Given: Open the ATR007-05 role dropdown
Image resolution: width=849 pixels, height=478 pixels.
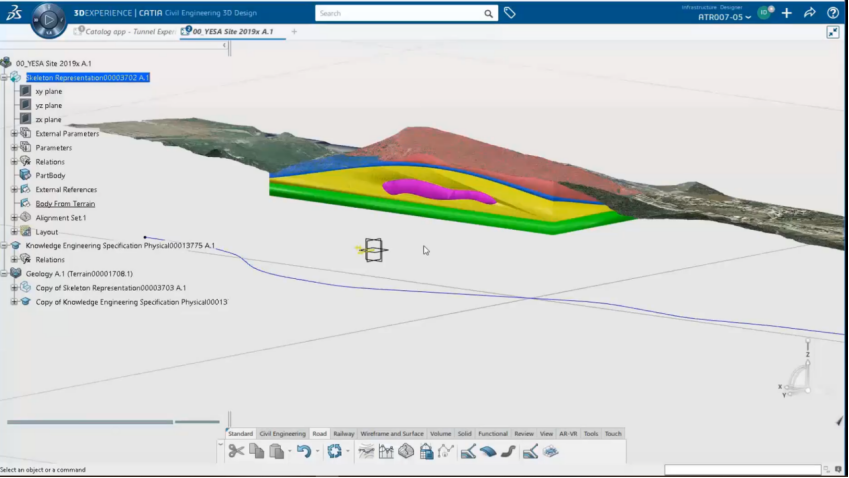Looking at the screenshot, I should point(725,17).
